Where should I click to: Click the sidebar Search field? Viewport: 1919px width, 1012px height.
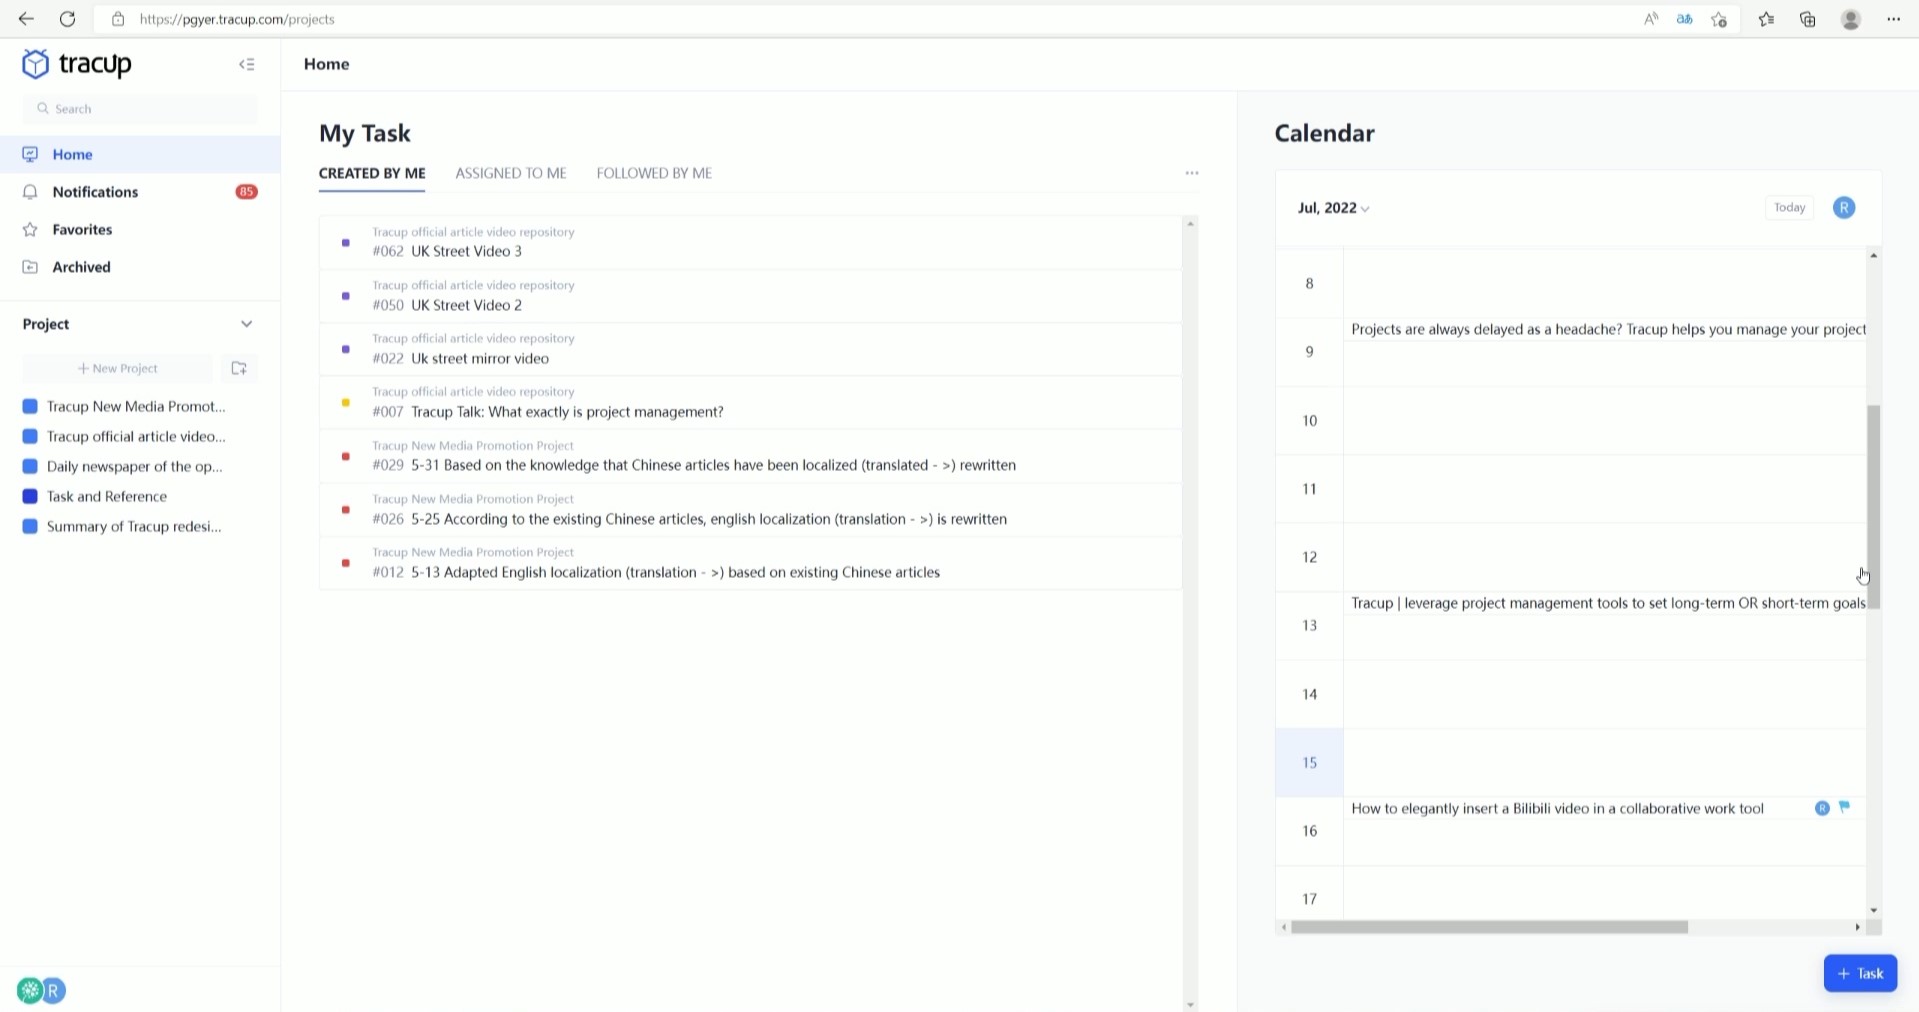click(x=140, y=109)
